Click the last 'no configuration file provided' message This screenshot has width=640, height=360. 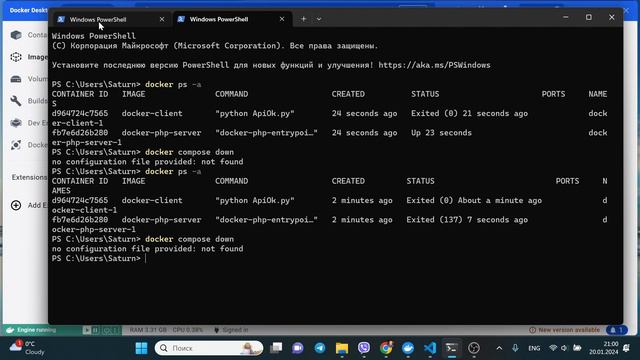(x=147, y=249)
